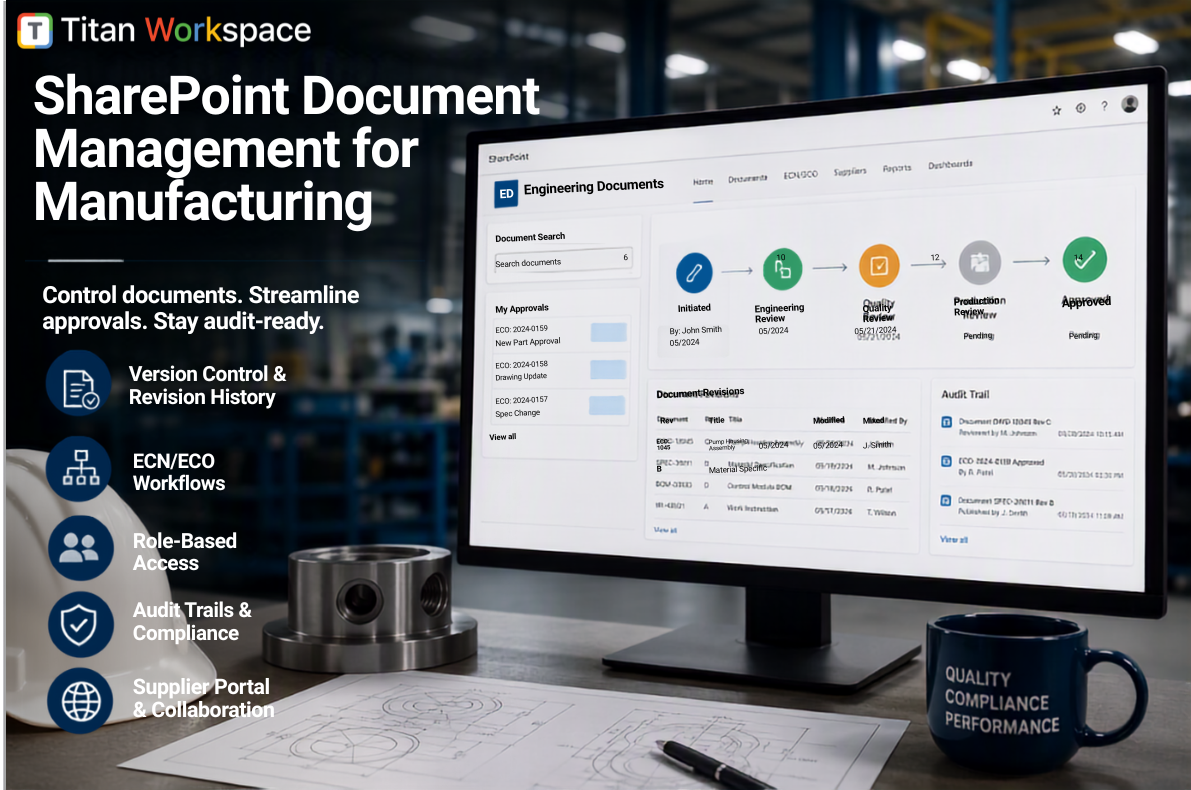Select the orange Quality Review step icon

click(x=879, y=265)
